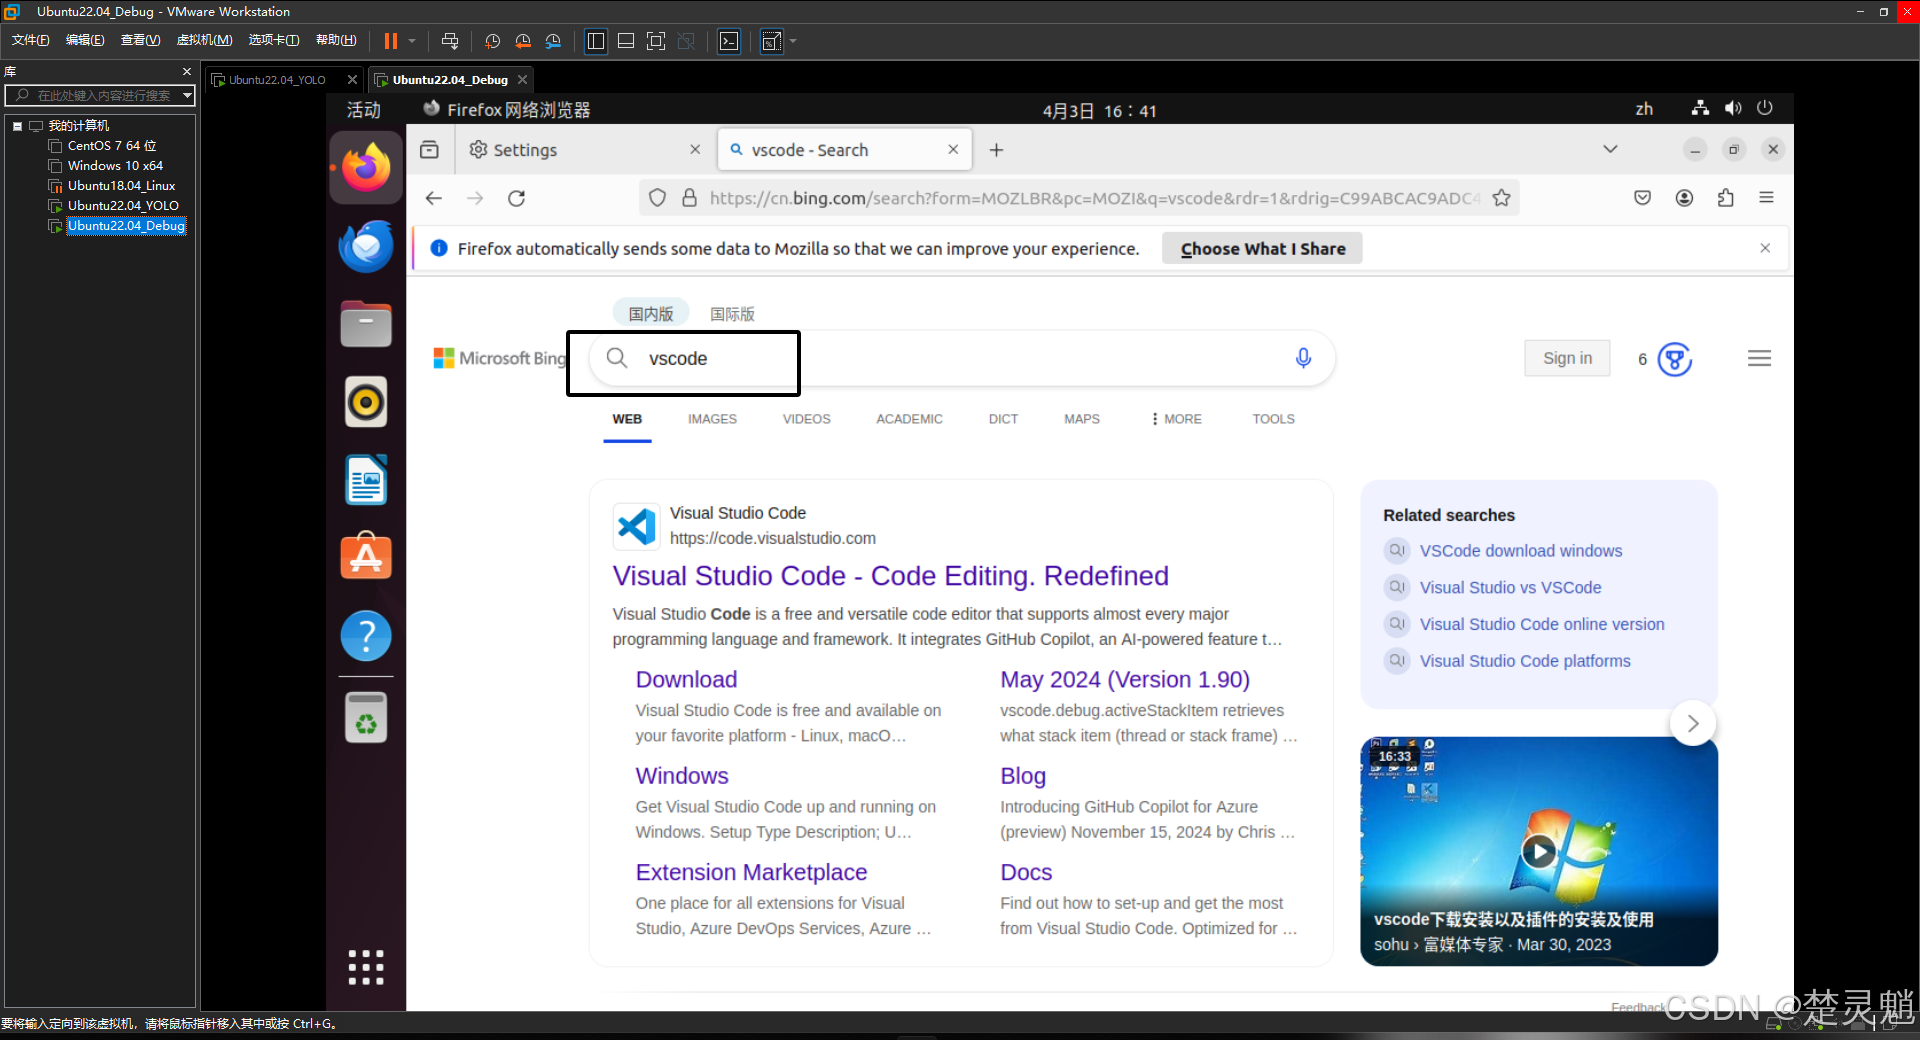Open the snapshot manager icon in VMware toolbar
The height and width of the screenshot is (1040, 1920).
(x=554, y=41)
